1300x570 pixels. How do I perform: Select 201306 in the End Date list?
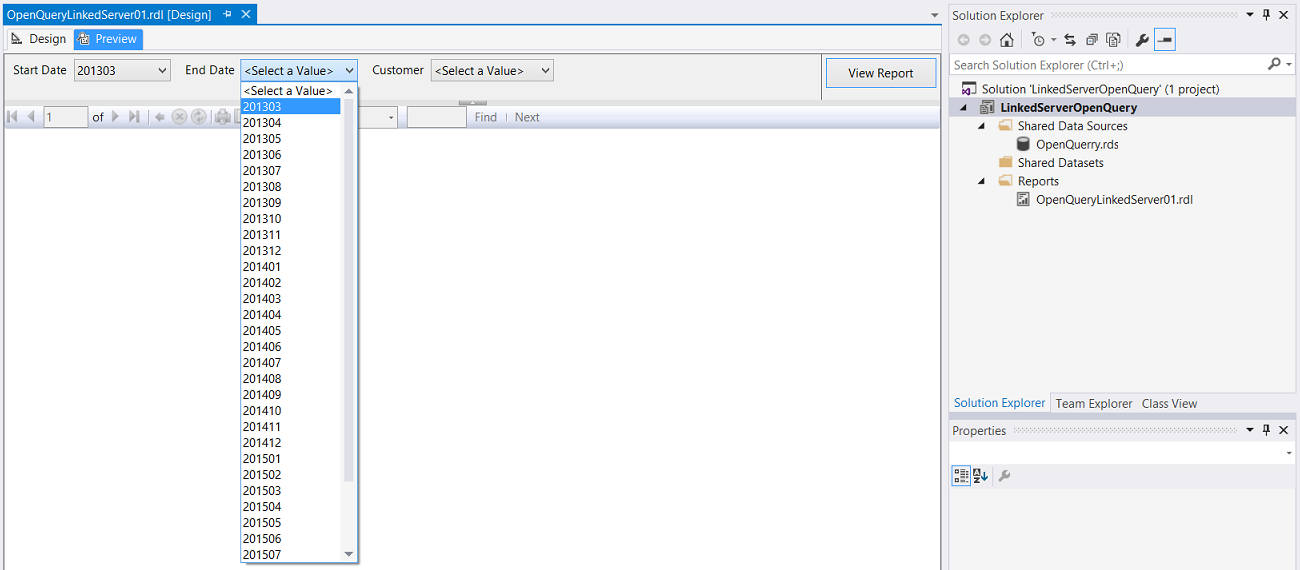point(291,154)
